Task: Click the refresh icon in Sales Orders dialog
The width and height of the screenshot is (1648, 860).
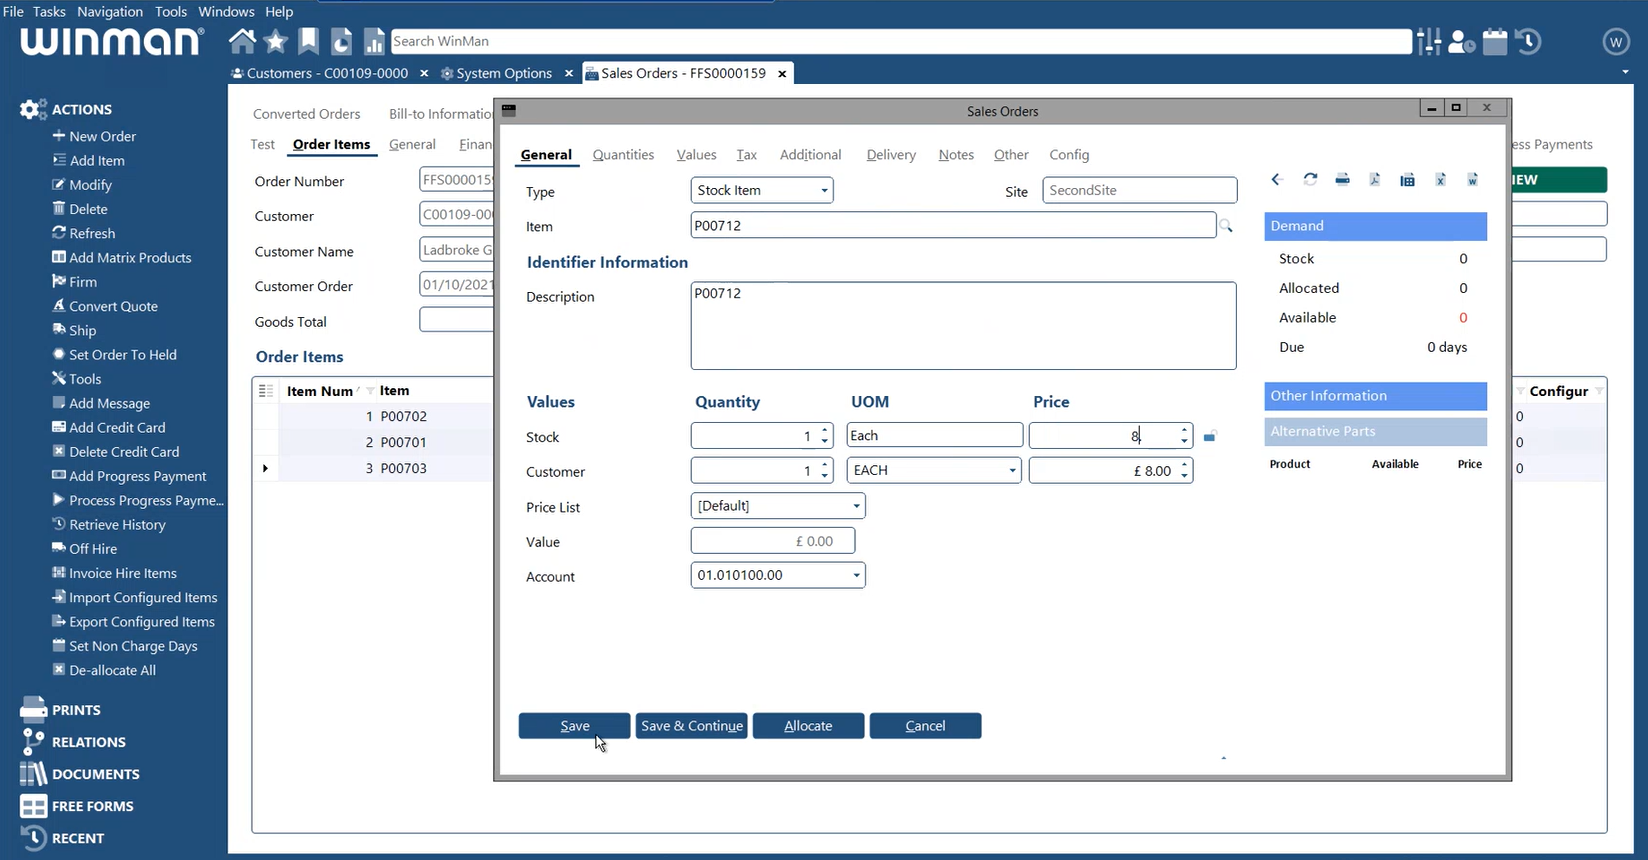Action: pos(1310,180)
